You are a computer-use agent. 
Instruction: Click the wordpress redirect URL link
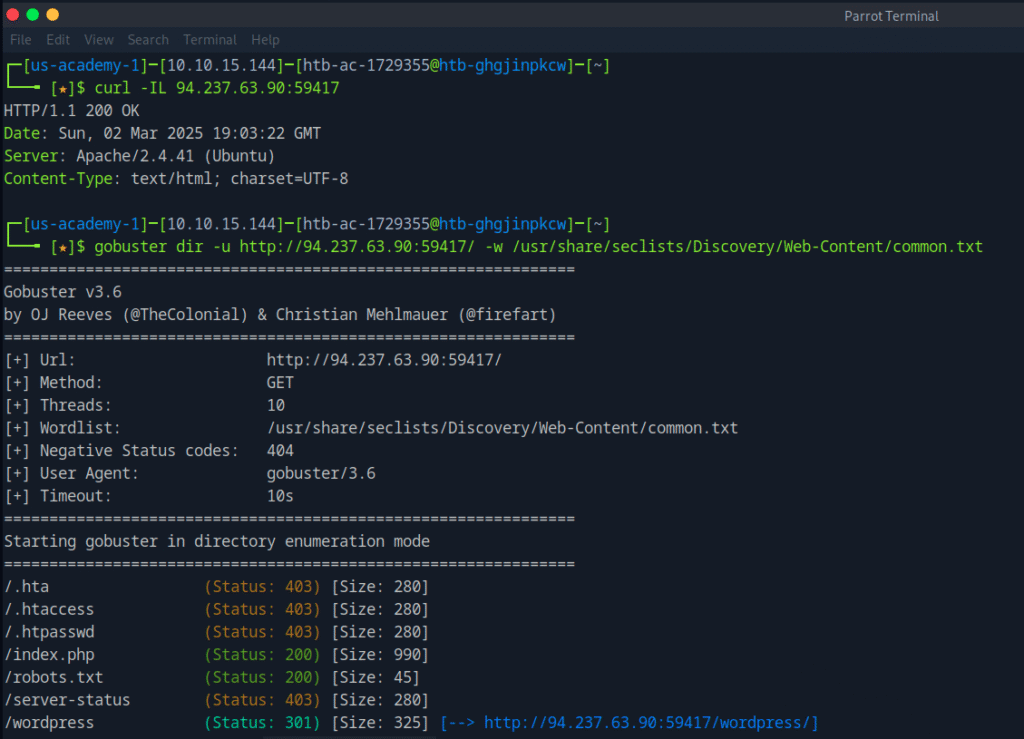click(x=650, y=722)
